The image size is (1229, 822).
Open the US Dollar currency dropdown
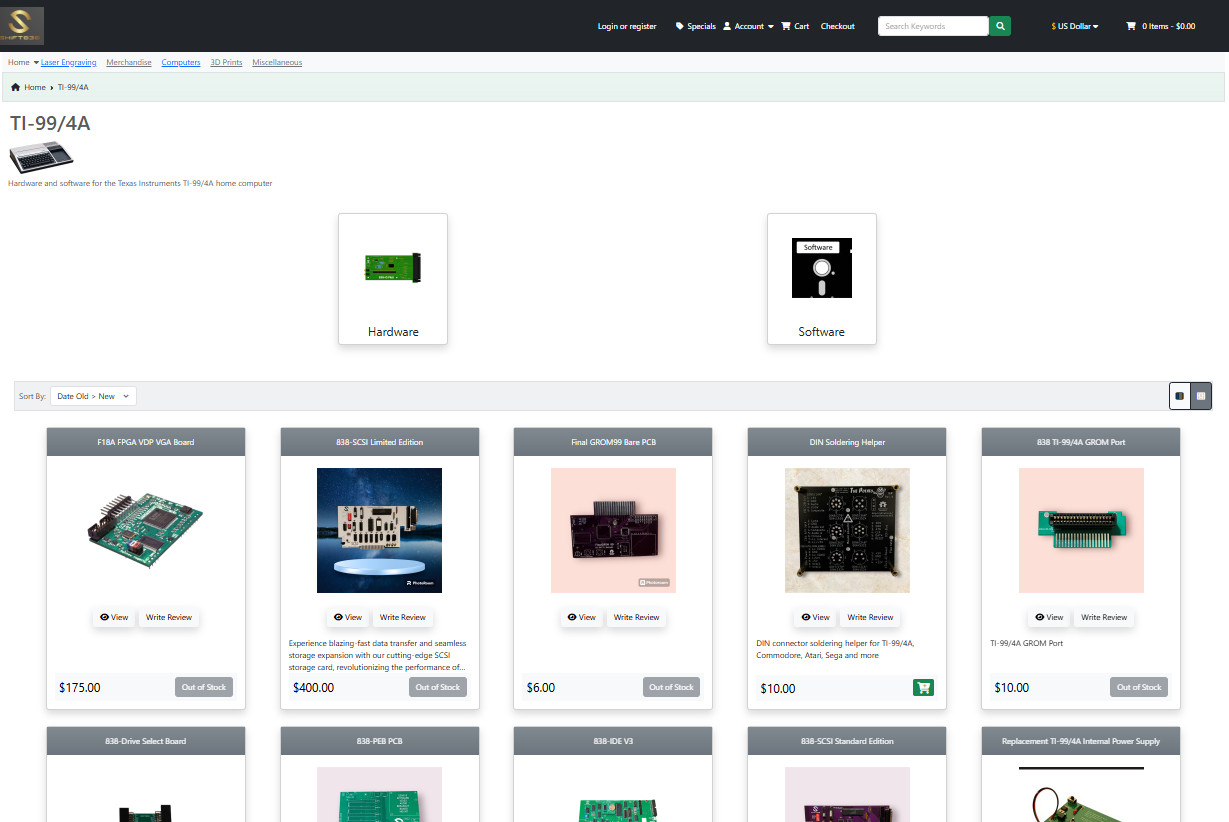click(x=1075, y=26)
